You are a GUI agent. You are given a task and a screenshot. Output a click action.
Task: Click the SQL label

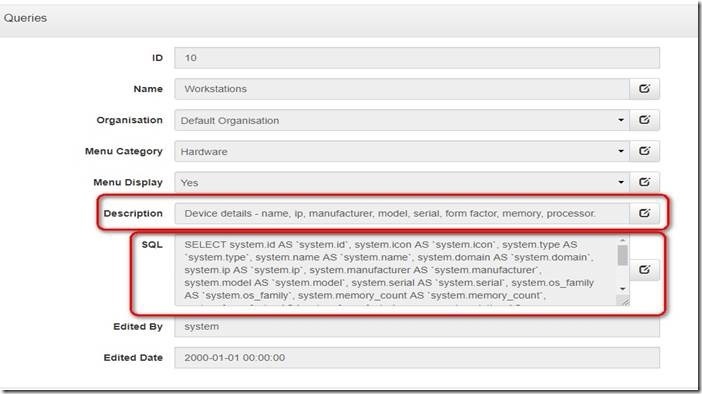tap(152, 244)
